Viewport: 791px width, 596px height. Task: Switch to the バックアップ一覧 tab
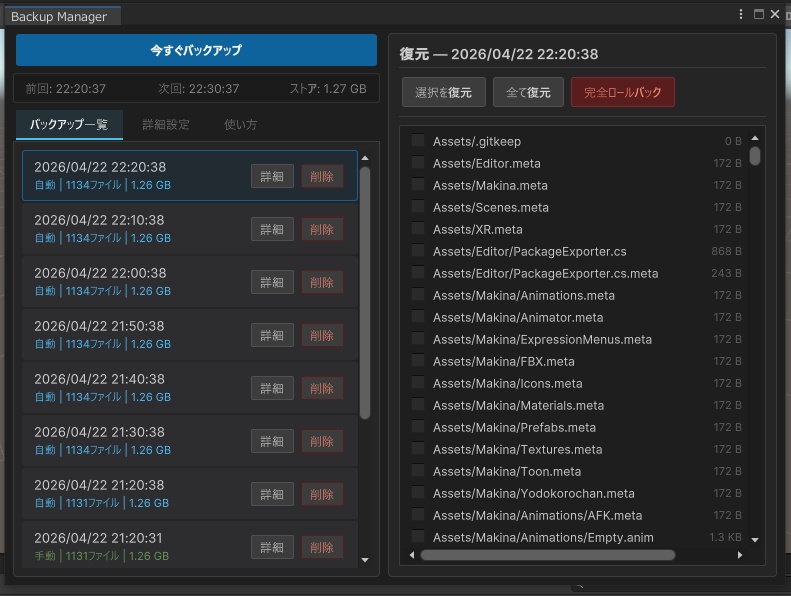[69, 125]
